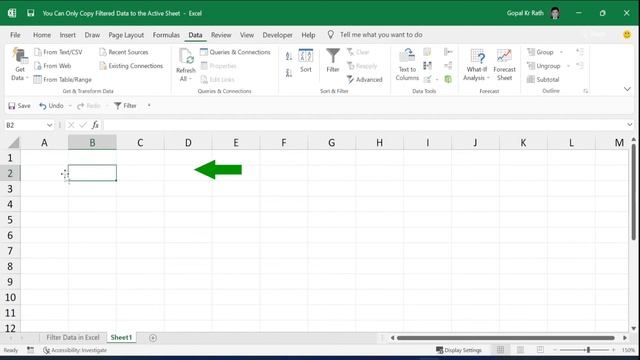Switch to Formulas tab
This screenshot has height=360, width=640.
click(166, 35)
